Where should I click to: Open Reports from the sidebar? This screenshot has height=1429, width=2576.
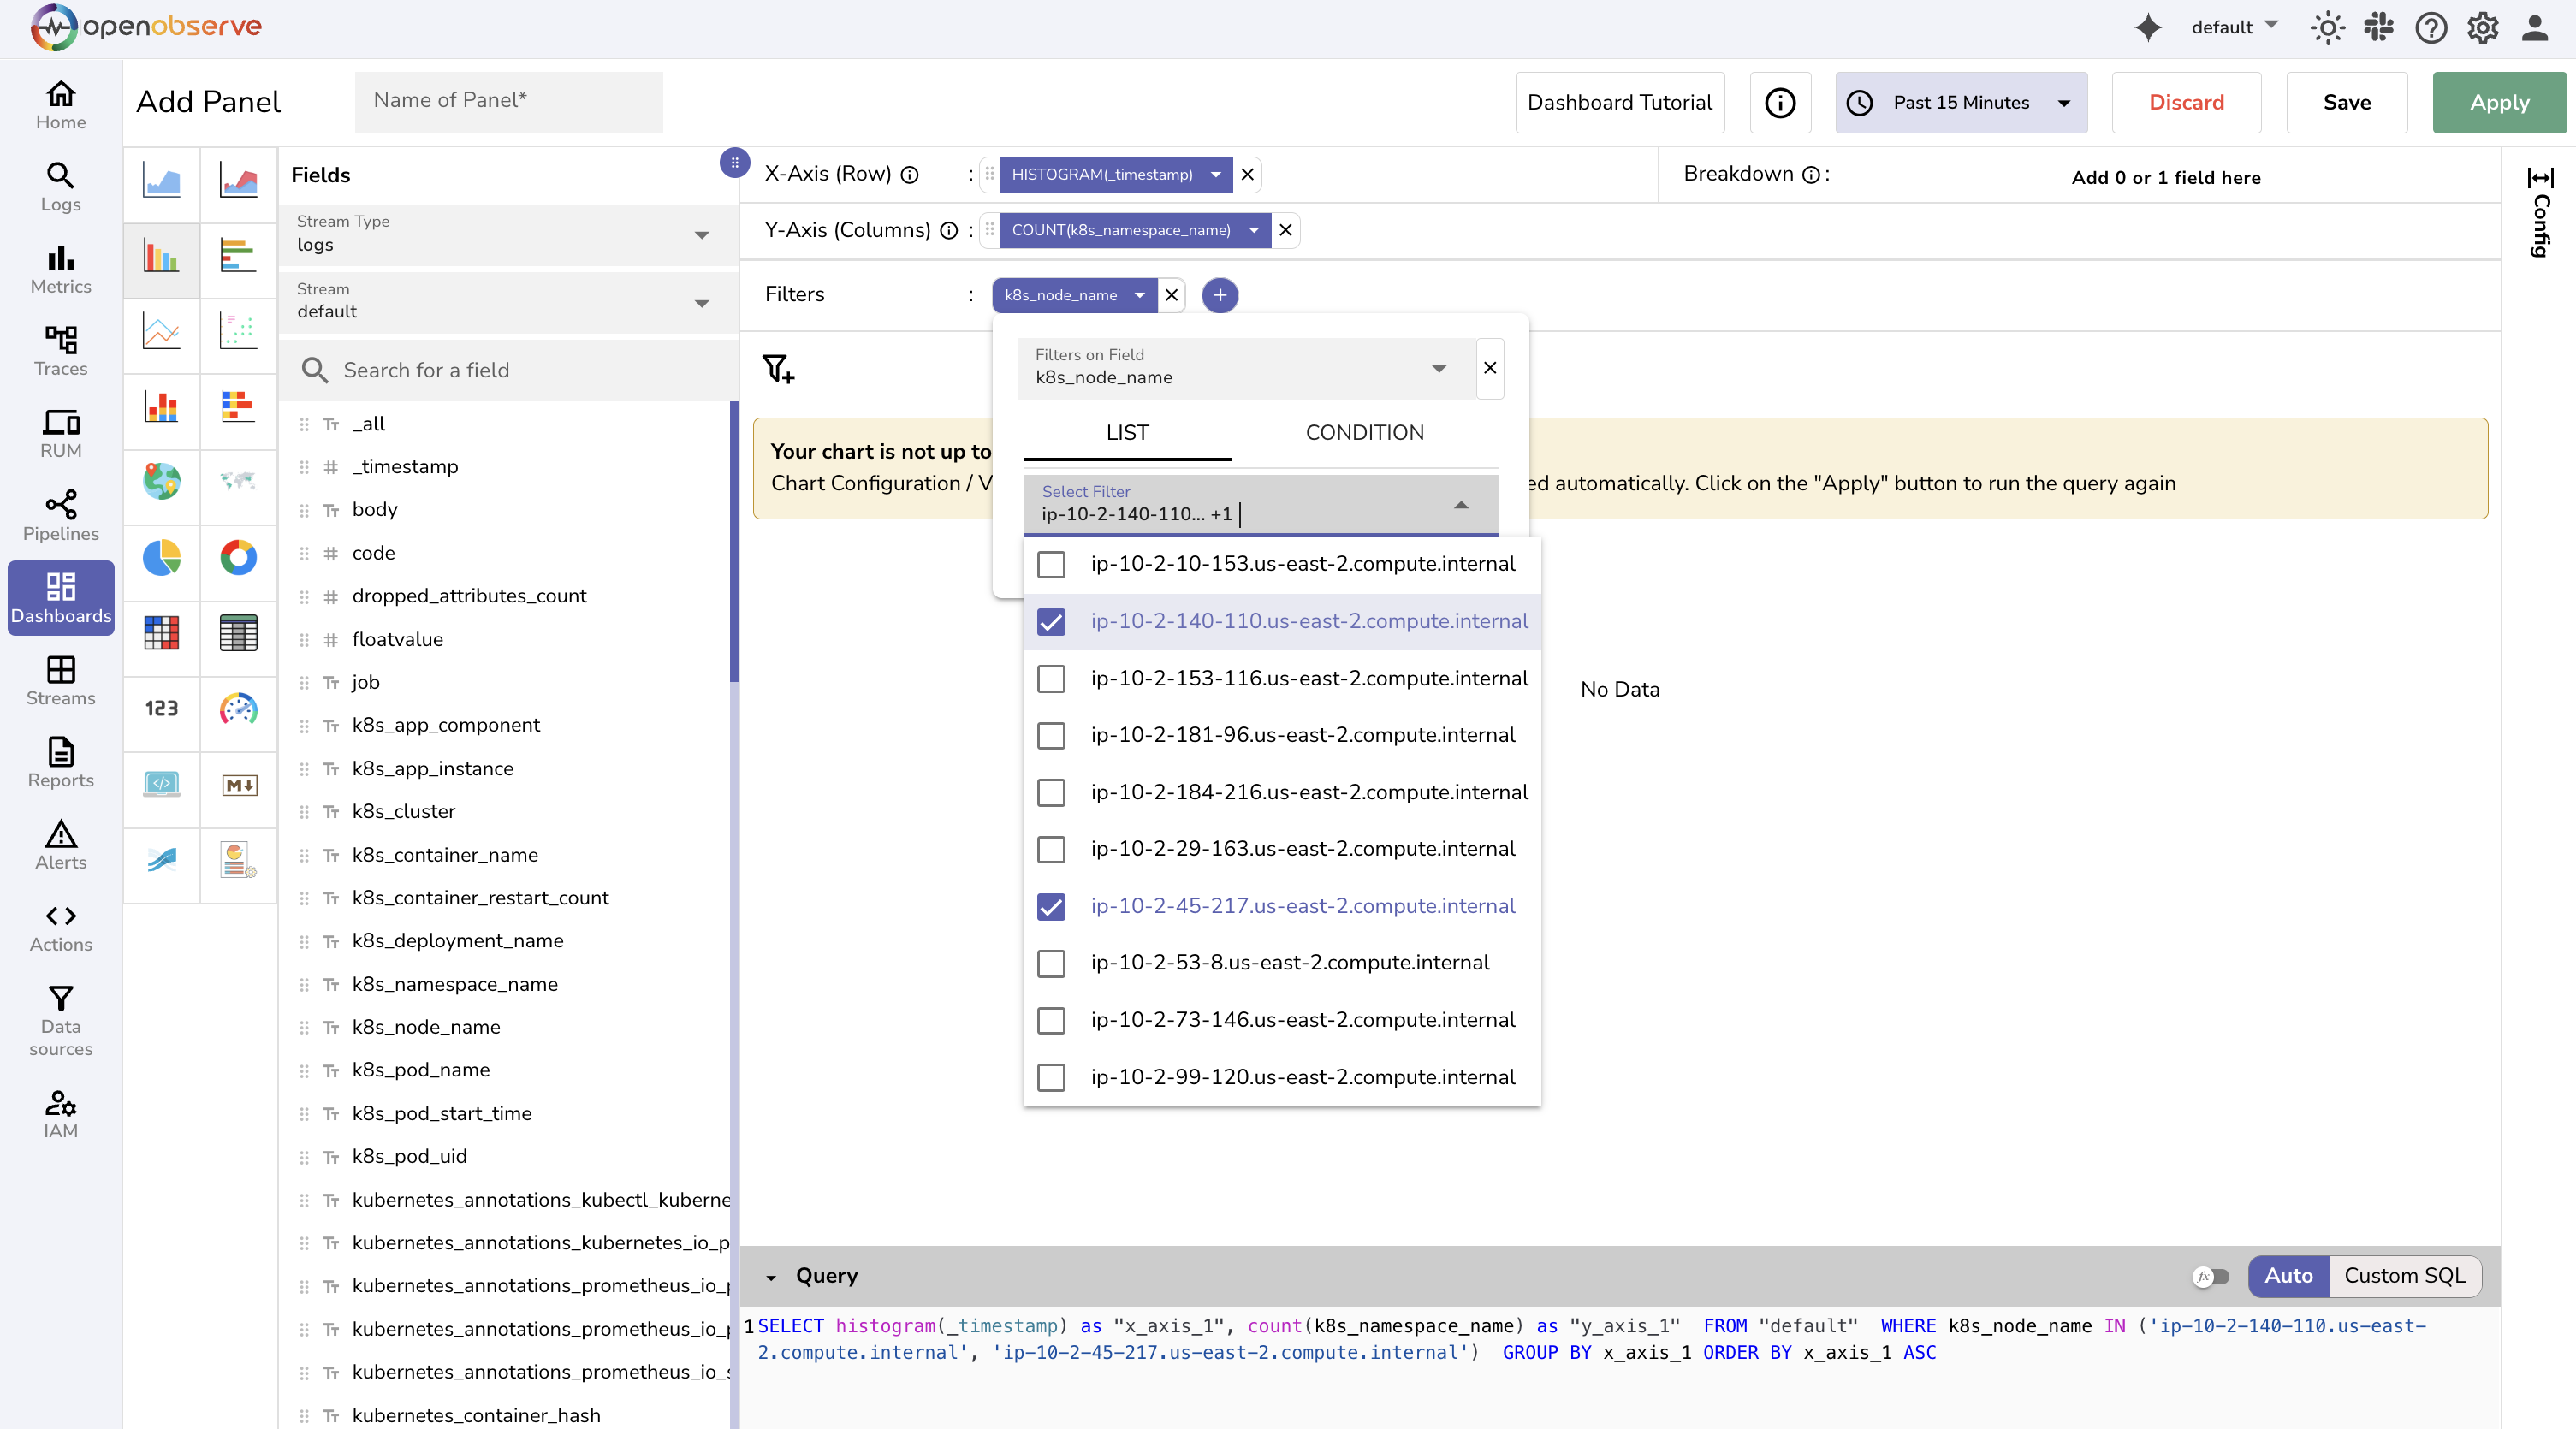tap(61, 763)
